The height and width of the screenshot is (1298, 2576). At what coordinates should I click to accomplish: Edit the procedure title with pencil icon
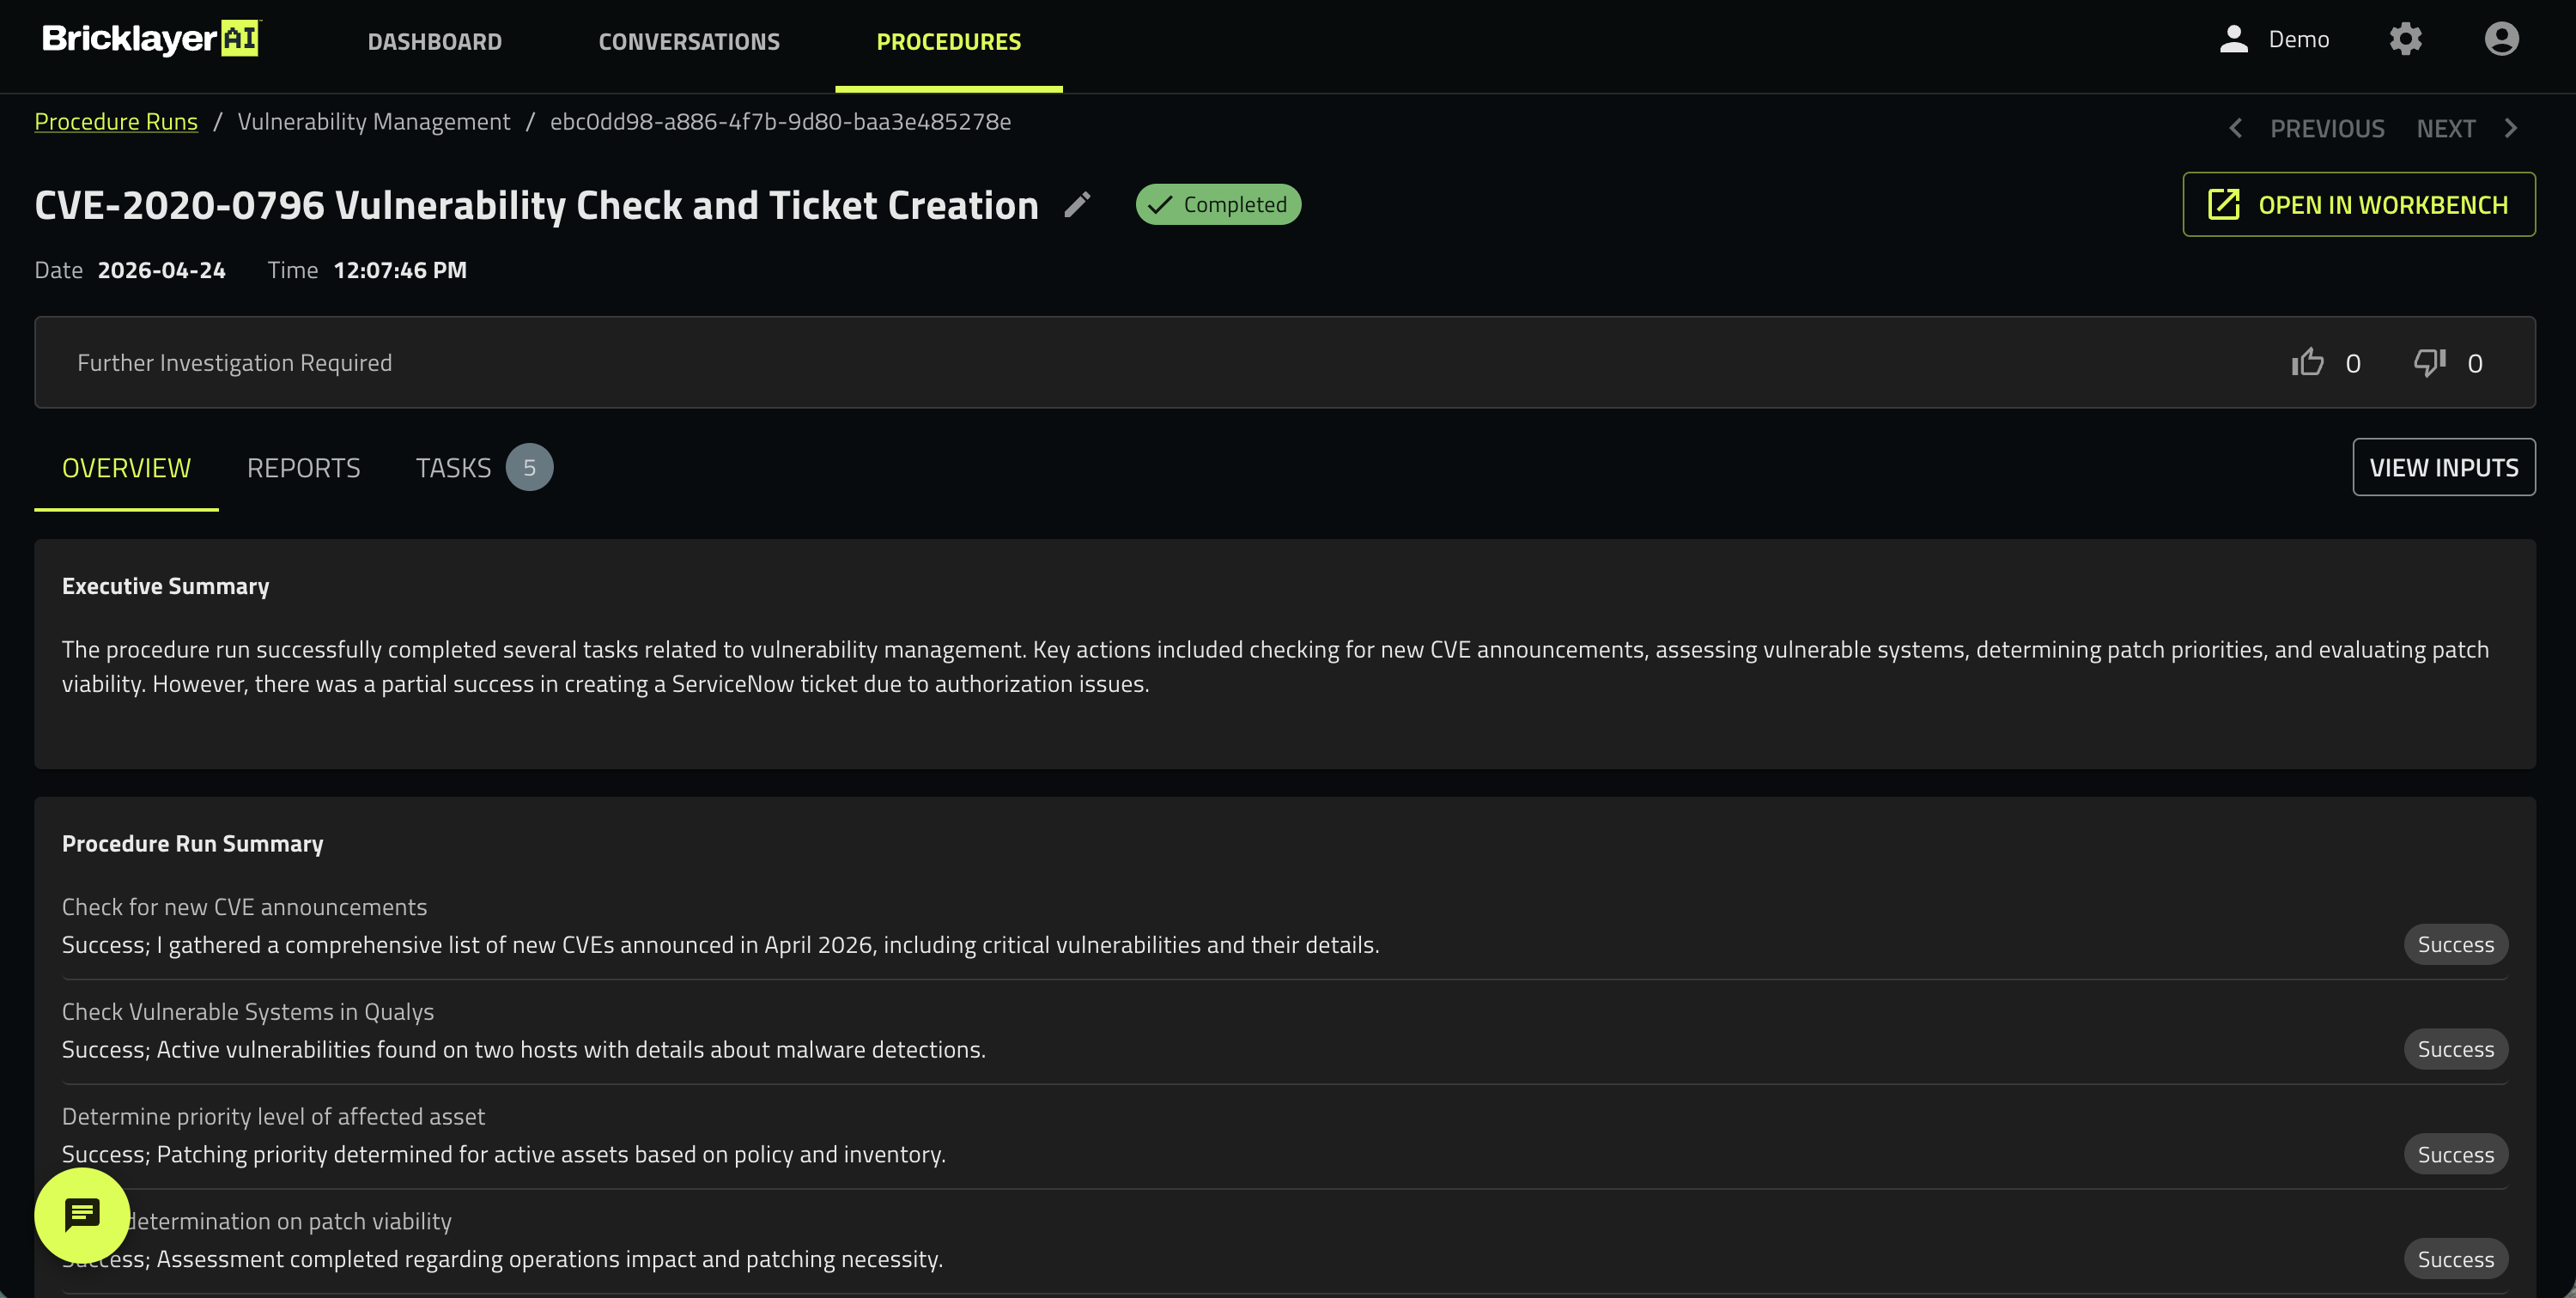coord(1077,205)
